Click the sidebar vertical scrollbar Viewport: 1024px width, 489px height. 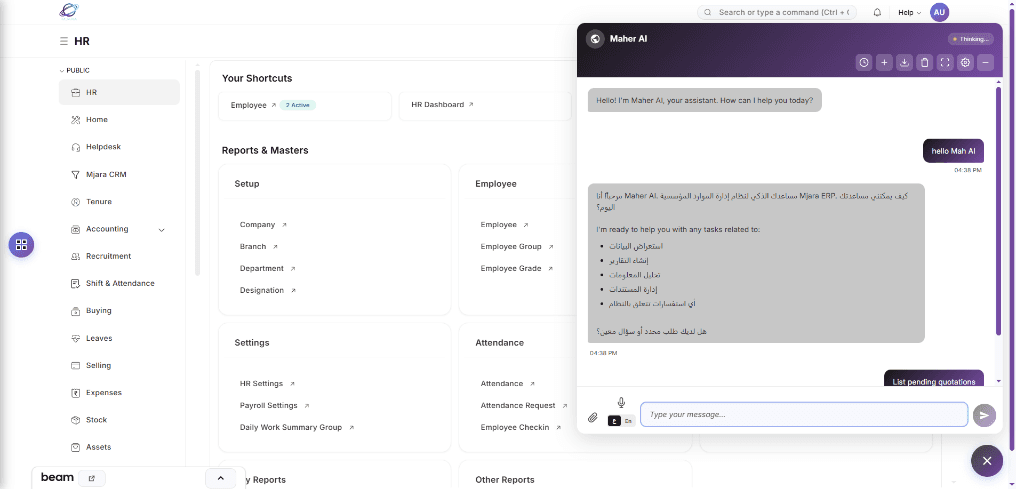[197, 172]
